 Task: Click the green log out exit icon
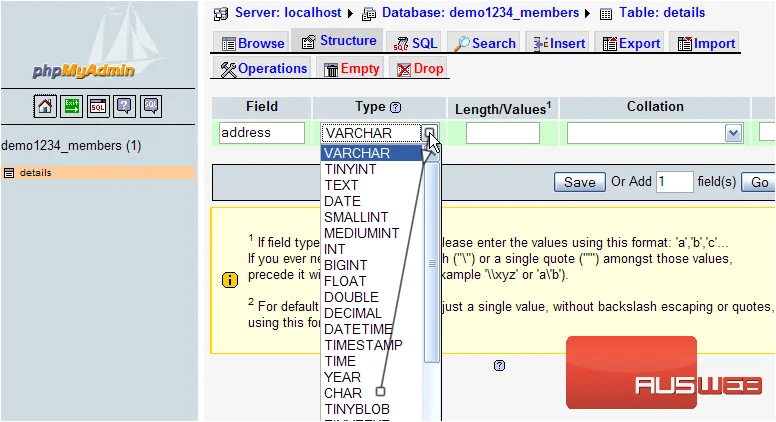[x=71, y=106]
